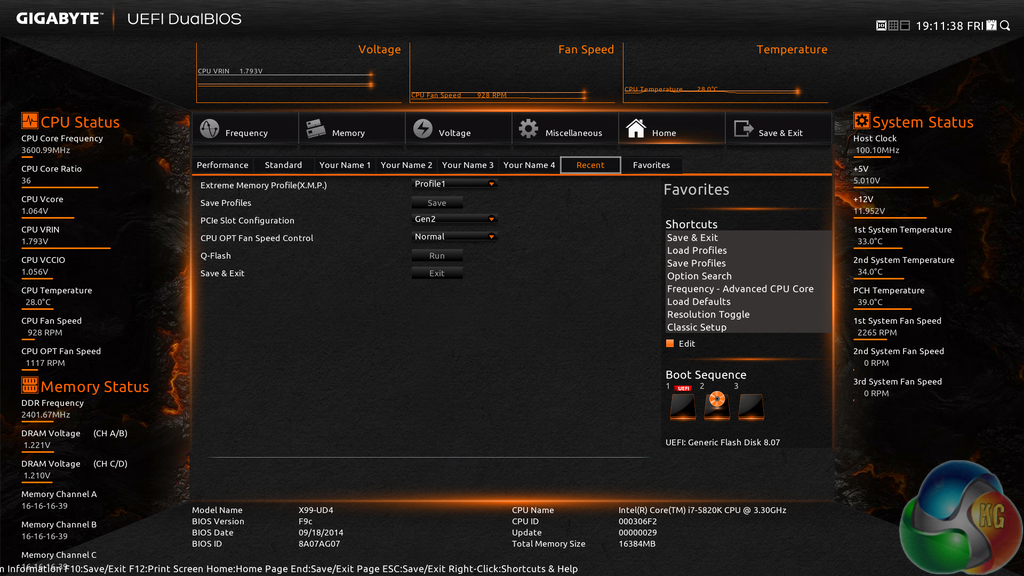Open Frequency - Advanced CPU Core shortcut
This screenshot has width=1024, height=576.
[x=740, y=289]
